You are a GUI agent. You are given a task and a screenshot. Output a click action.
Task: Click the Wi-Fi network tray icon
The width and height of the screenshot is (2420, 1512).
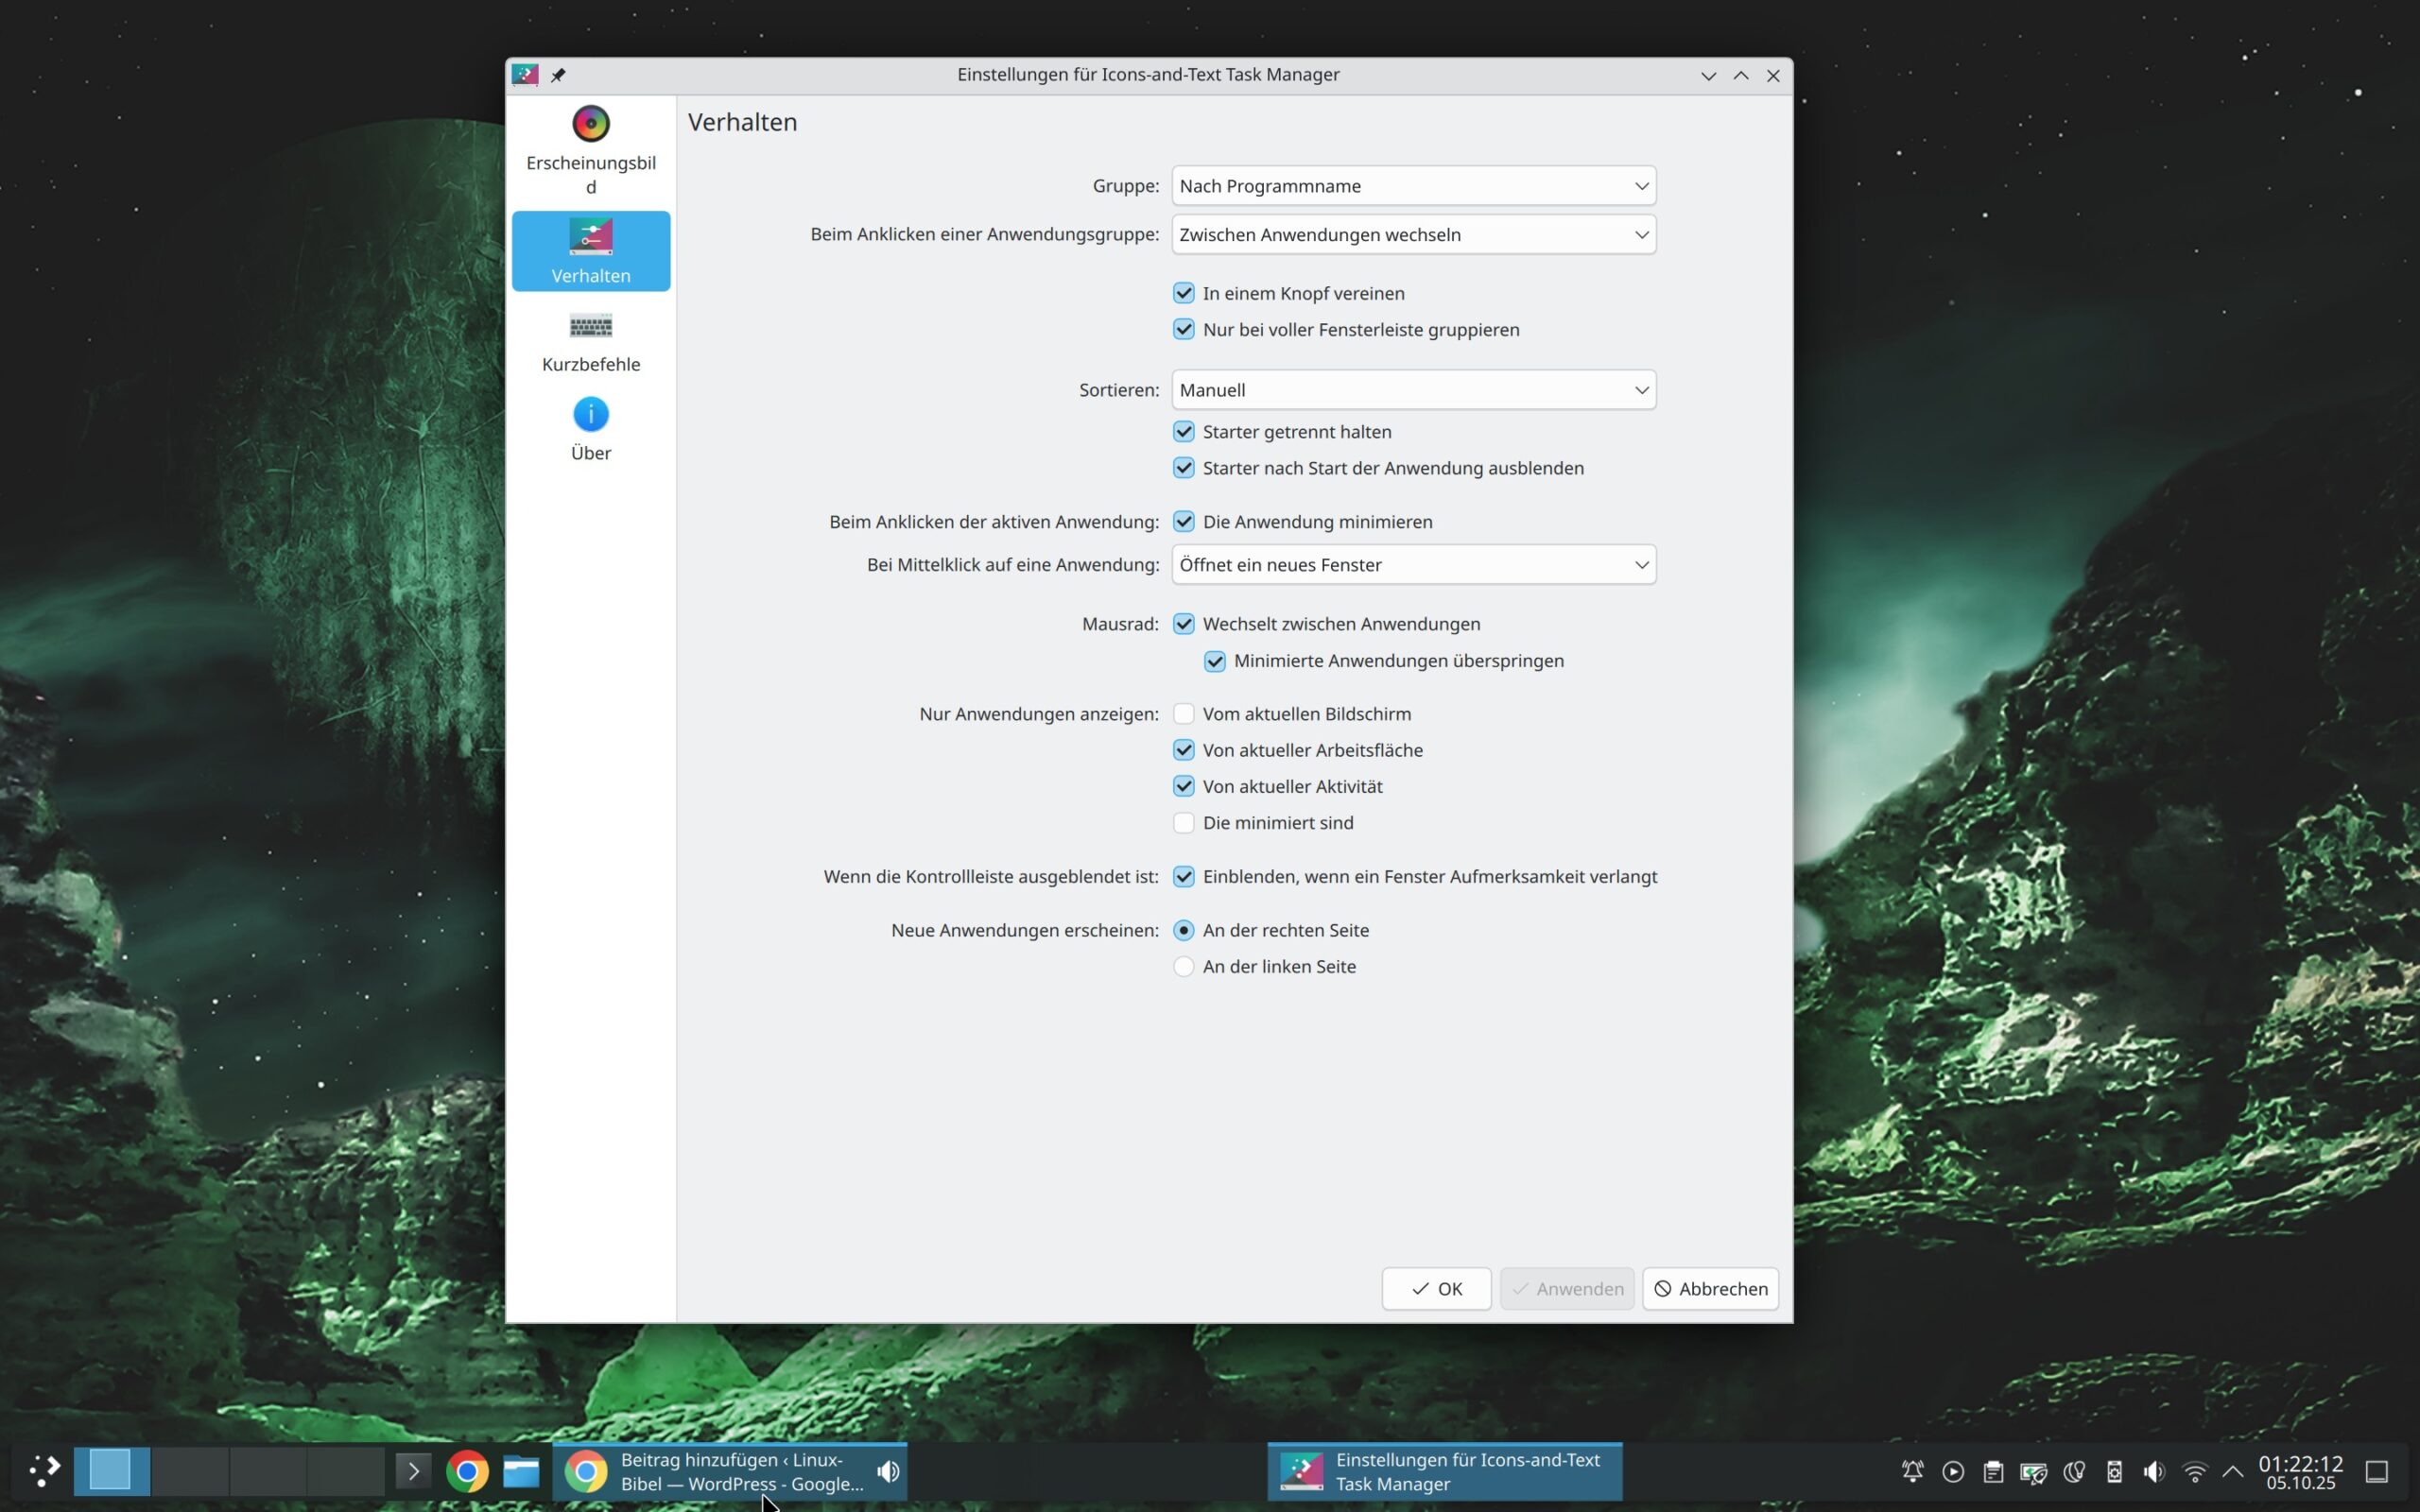(2194, 1471)
